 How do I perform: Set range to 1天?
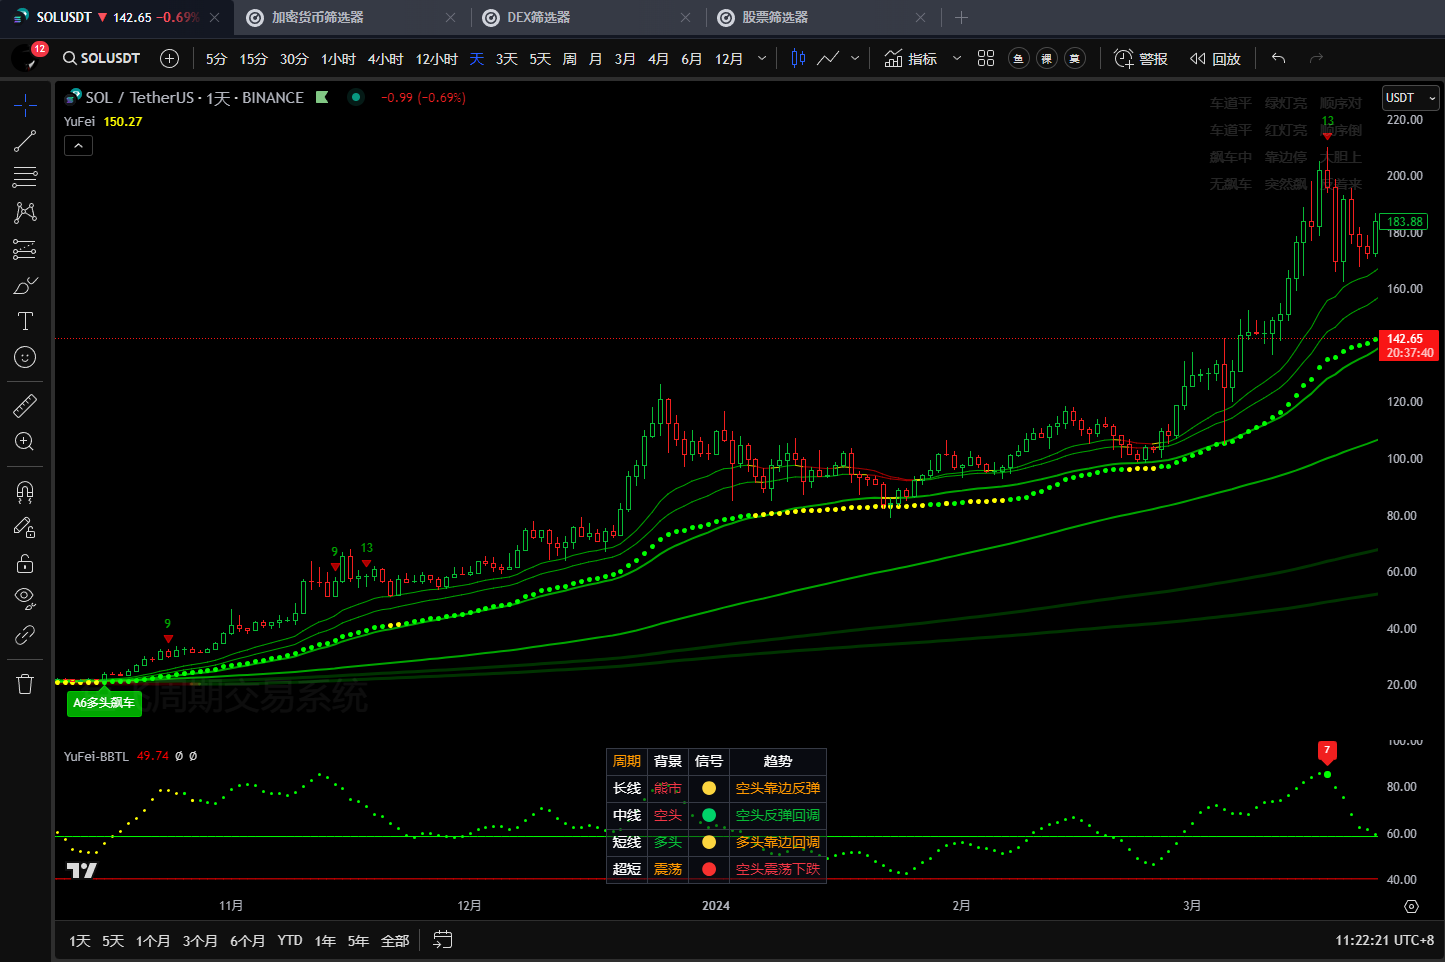(80, 941)
